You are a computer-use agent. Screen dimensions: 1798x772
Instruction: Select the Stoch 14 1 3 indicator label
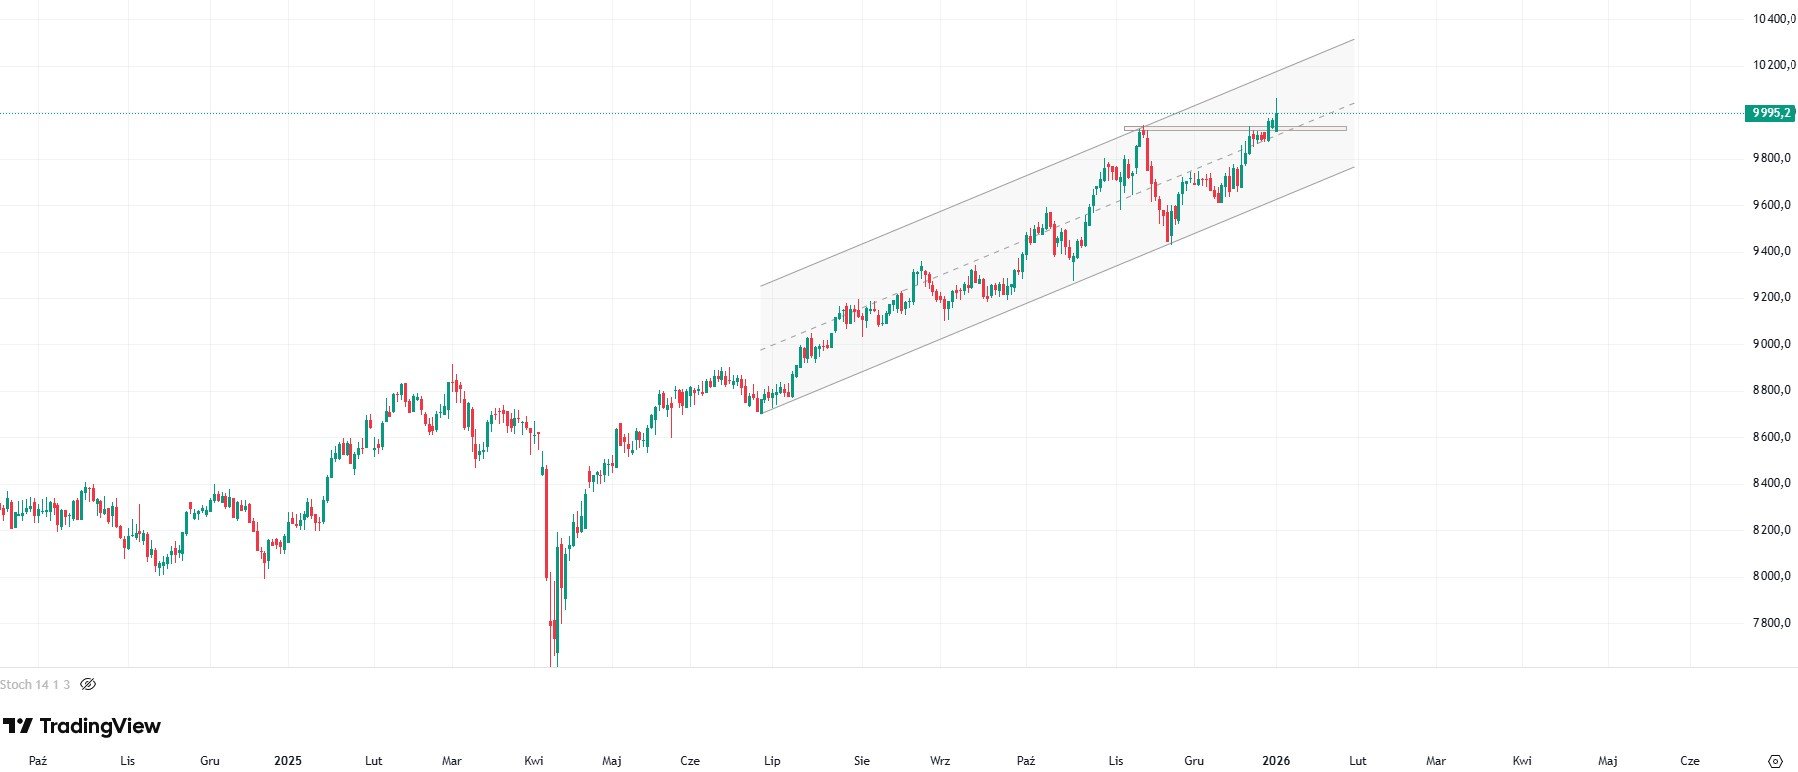tap(35, 684)
